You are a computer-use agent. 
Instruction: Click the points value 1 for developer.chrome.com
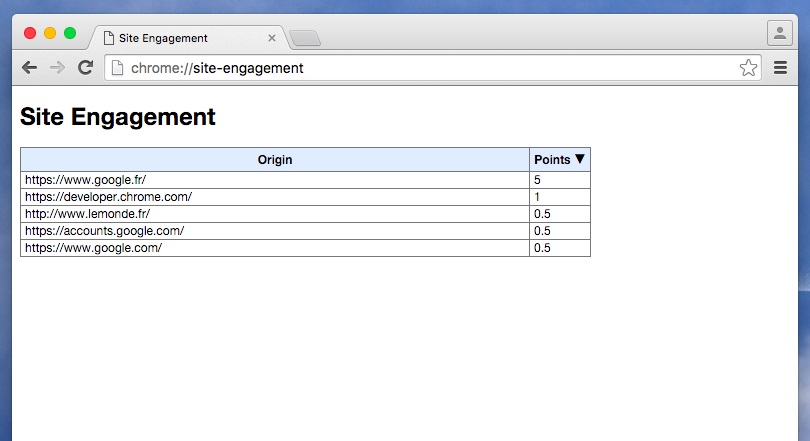[x=559, y=197]
